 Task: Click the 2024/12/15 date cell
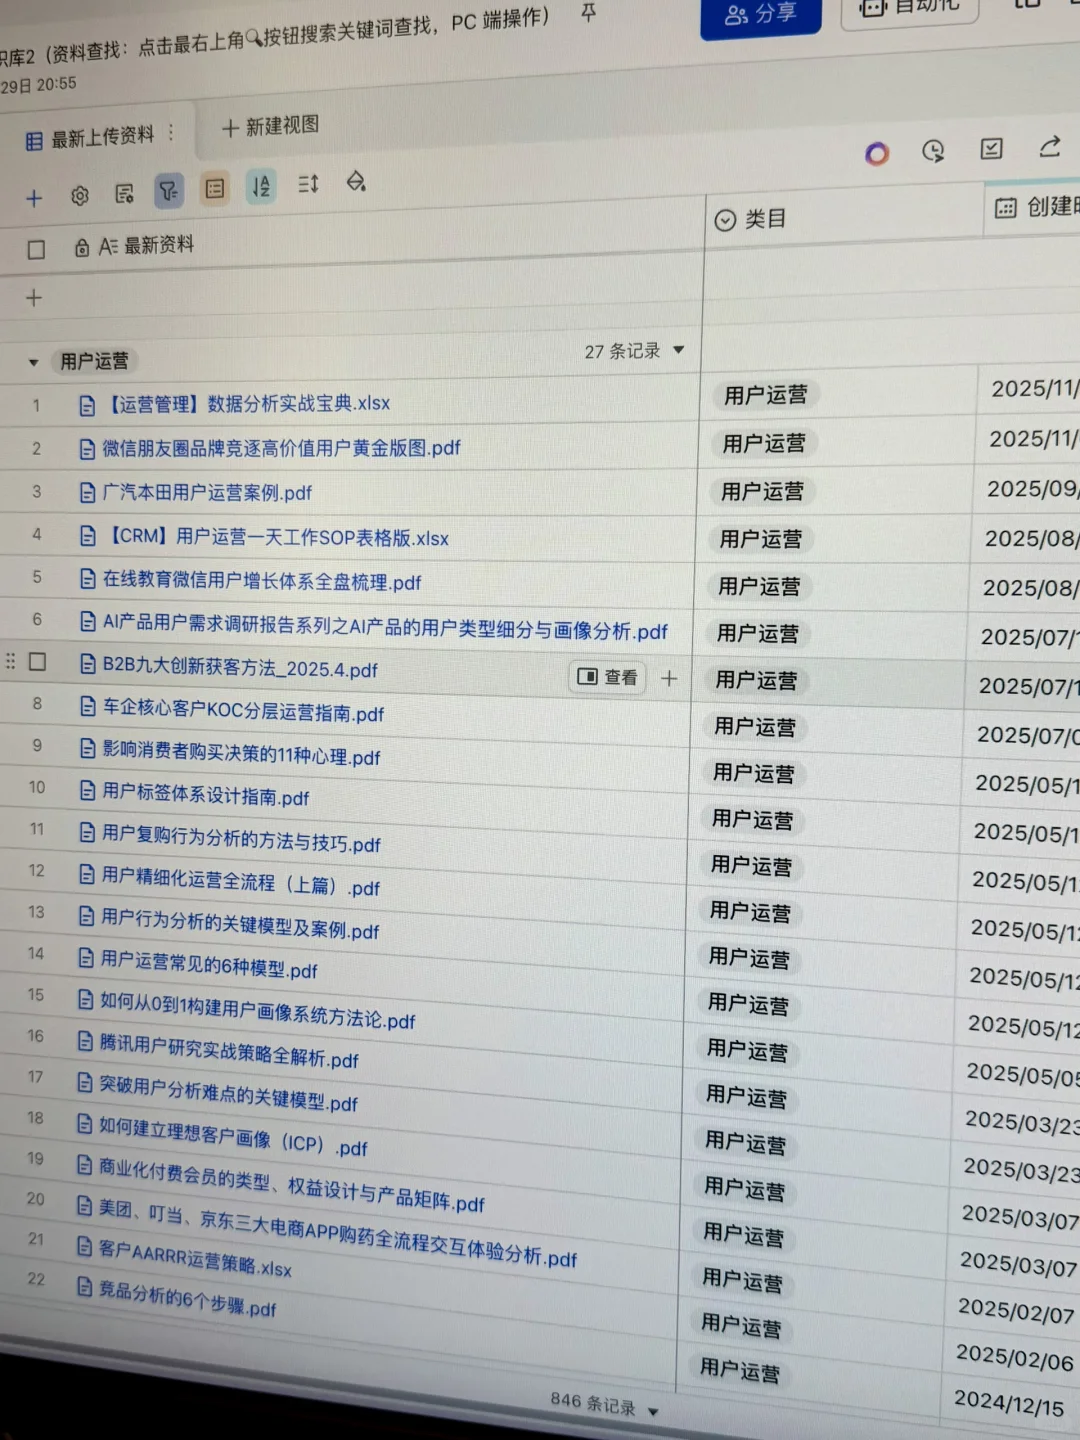[x=1008, y=1403]
